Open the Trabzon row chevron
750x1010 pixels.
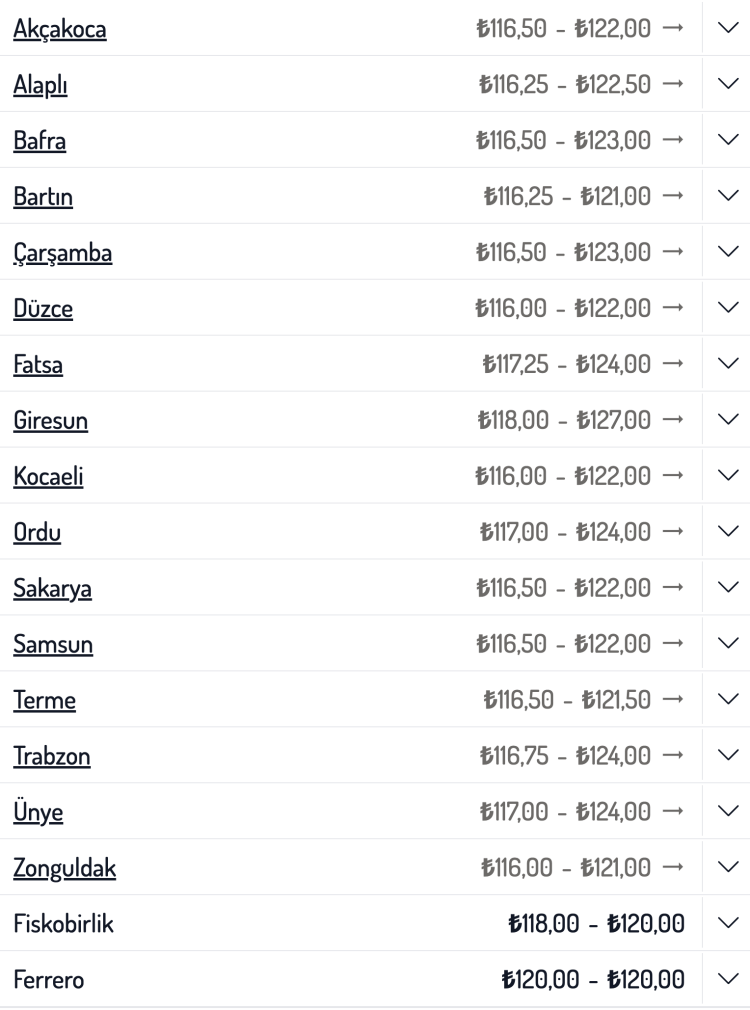click(x=727, y=756)
